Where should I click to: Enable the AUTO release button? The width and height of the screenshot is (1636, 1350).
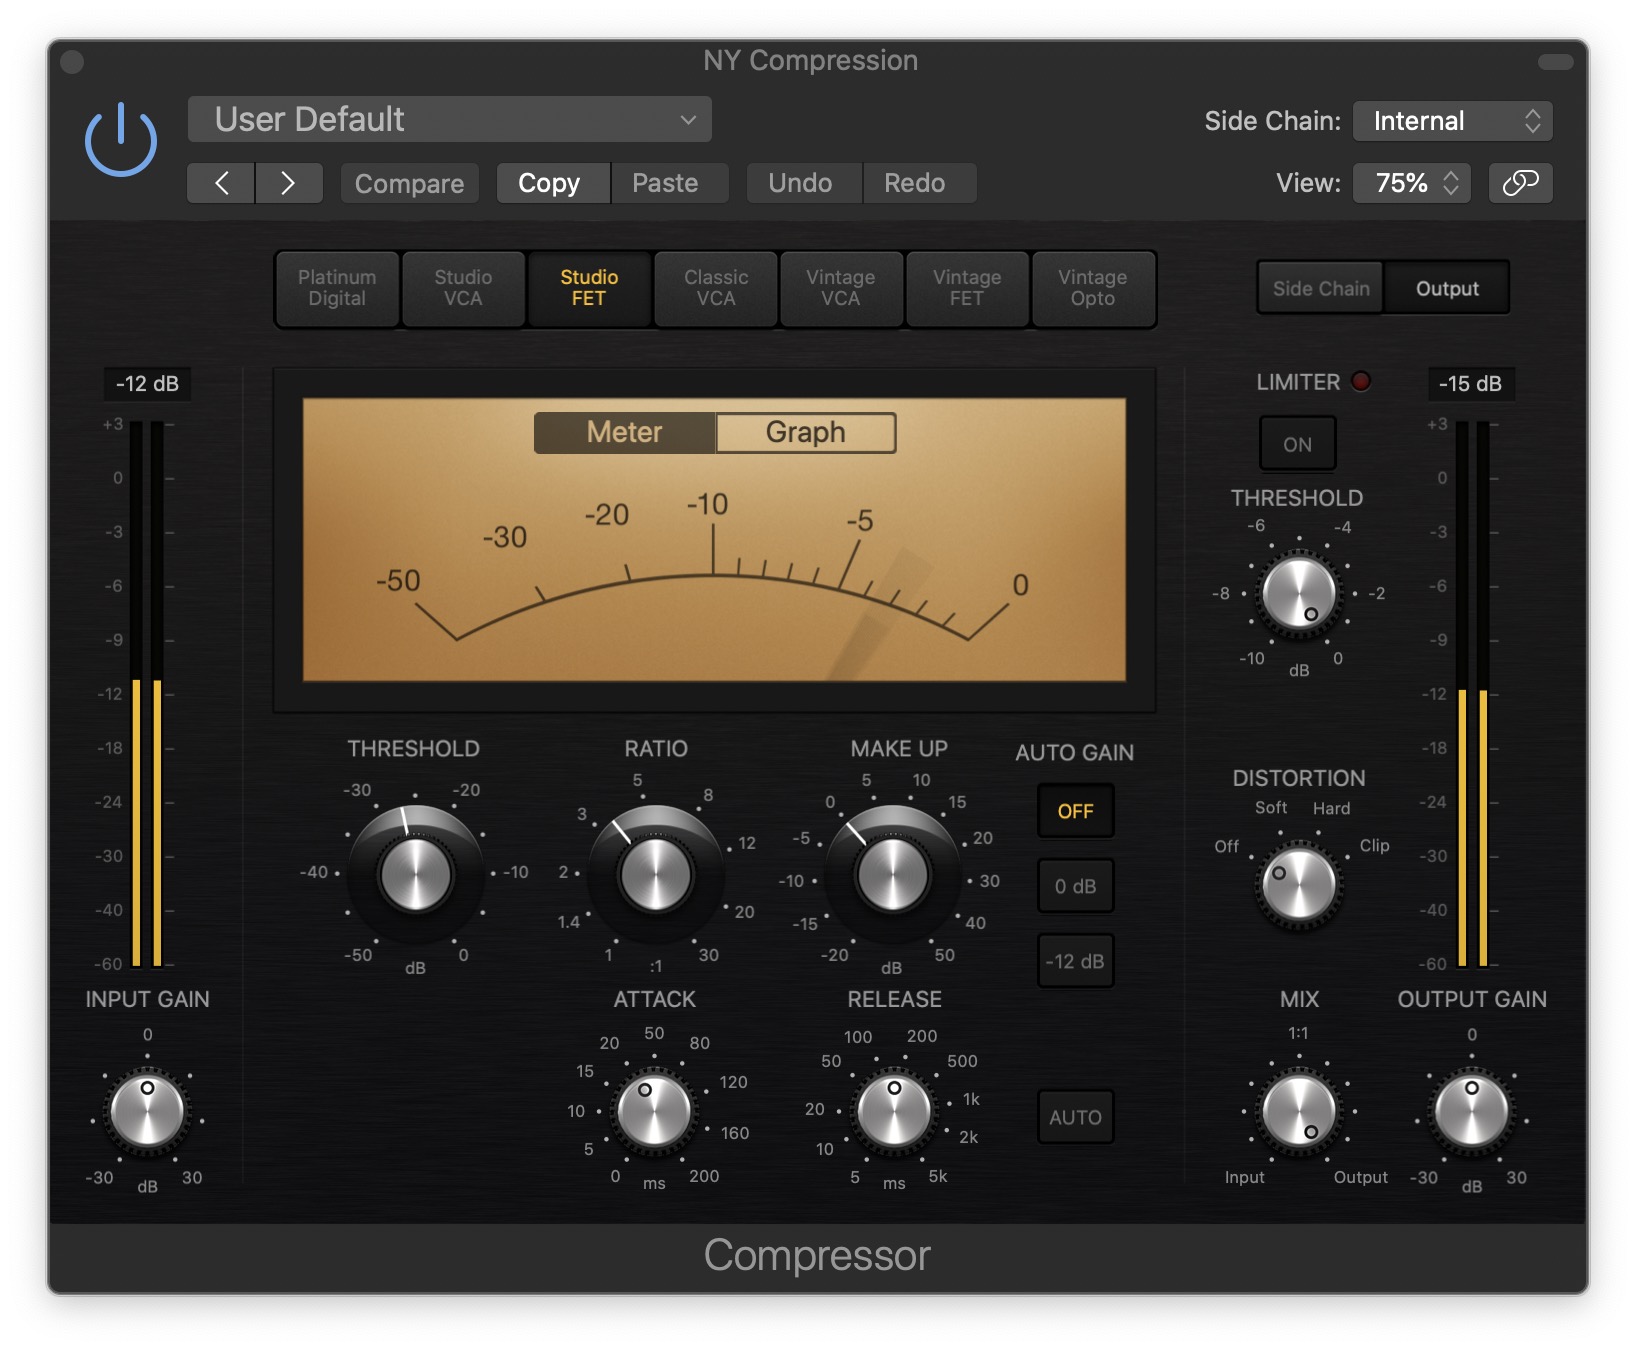1075,1117
